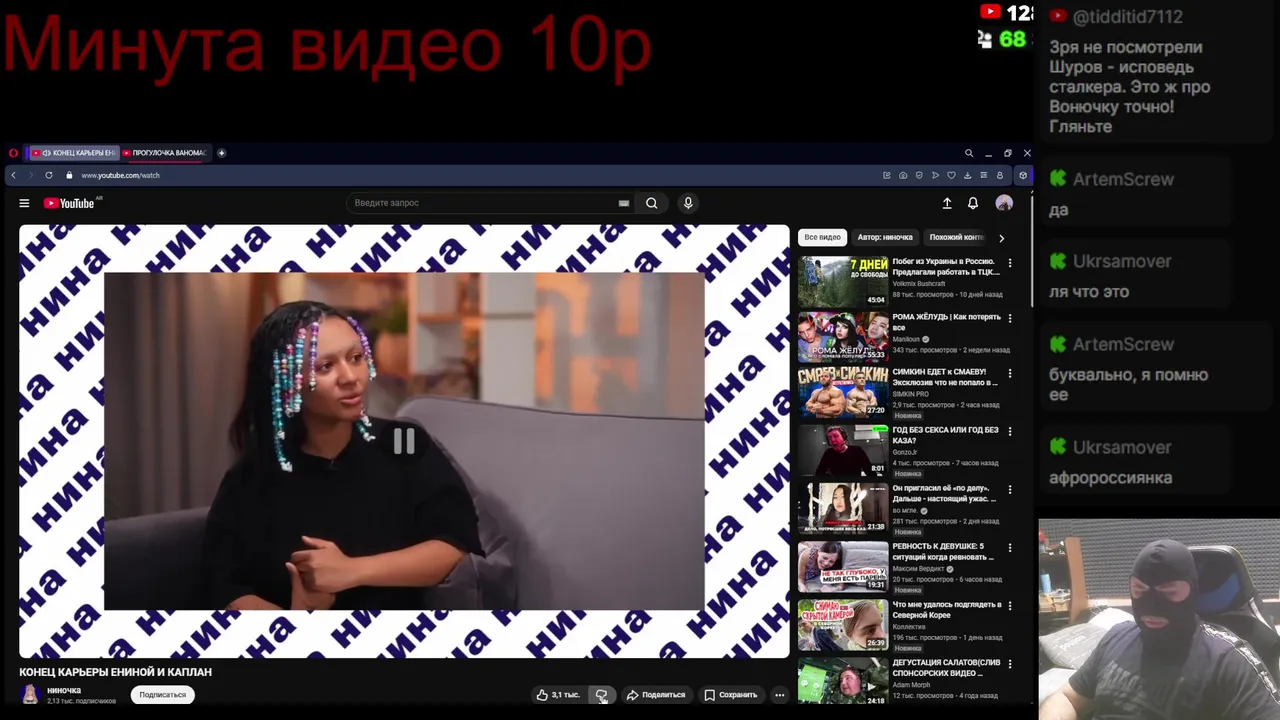Open РЕВНОСТЬ К ДЕВУШКЕ video thumbnail
Screen dimensions: 1280x720
click(843, 566)
